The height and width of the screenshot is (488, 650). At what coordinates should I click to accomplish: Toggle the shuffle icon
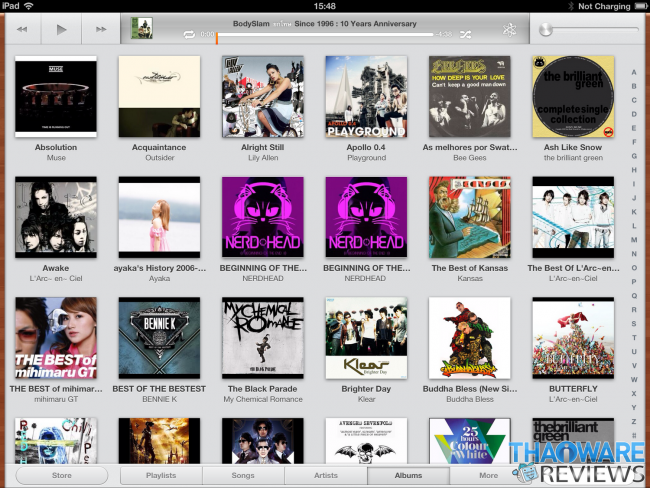click(466, 35)
